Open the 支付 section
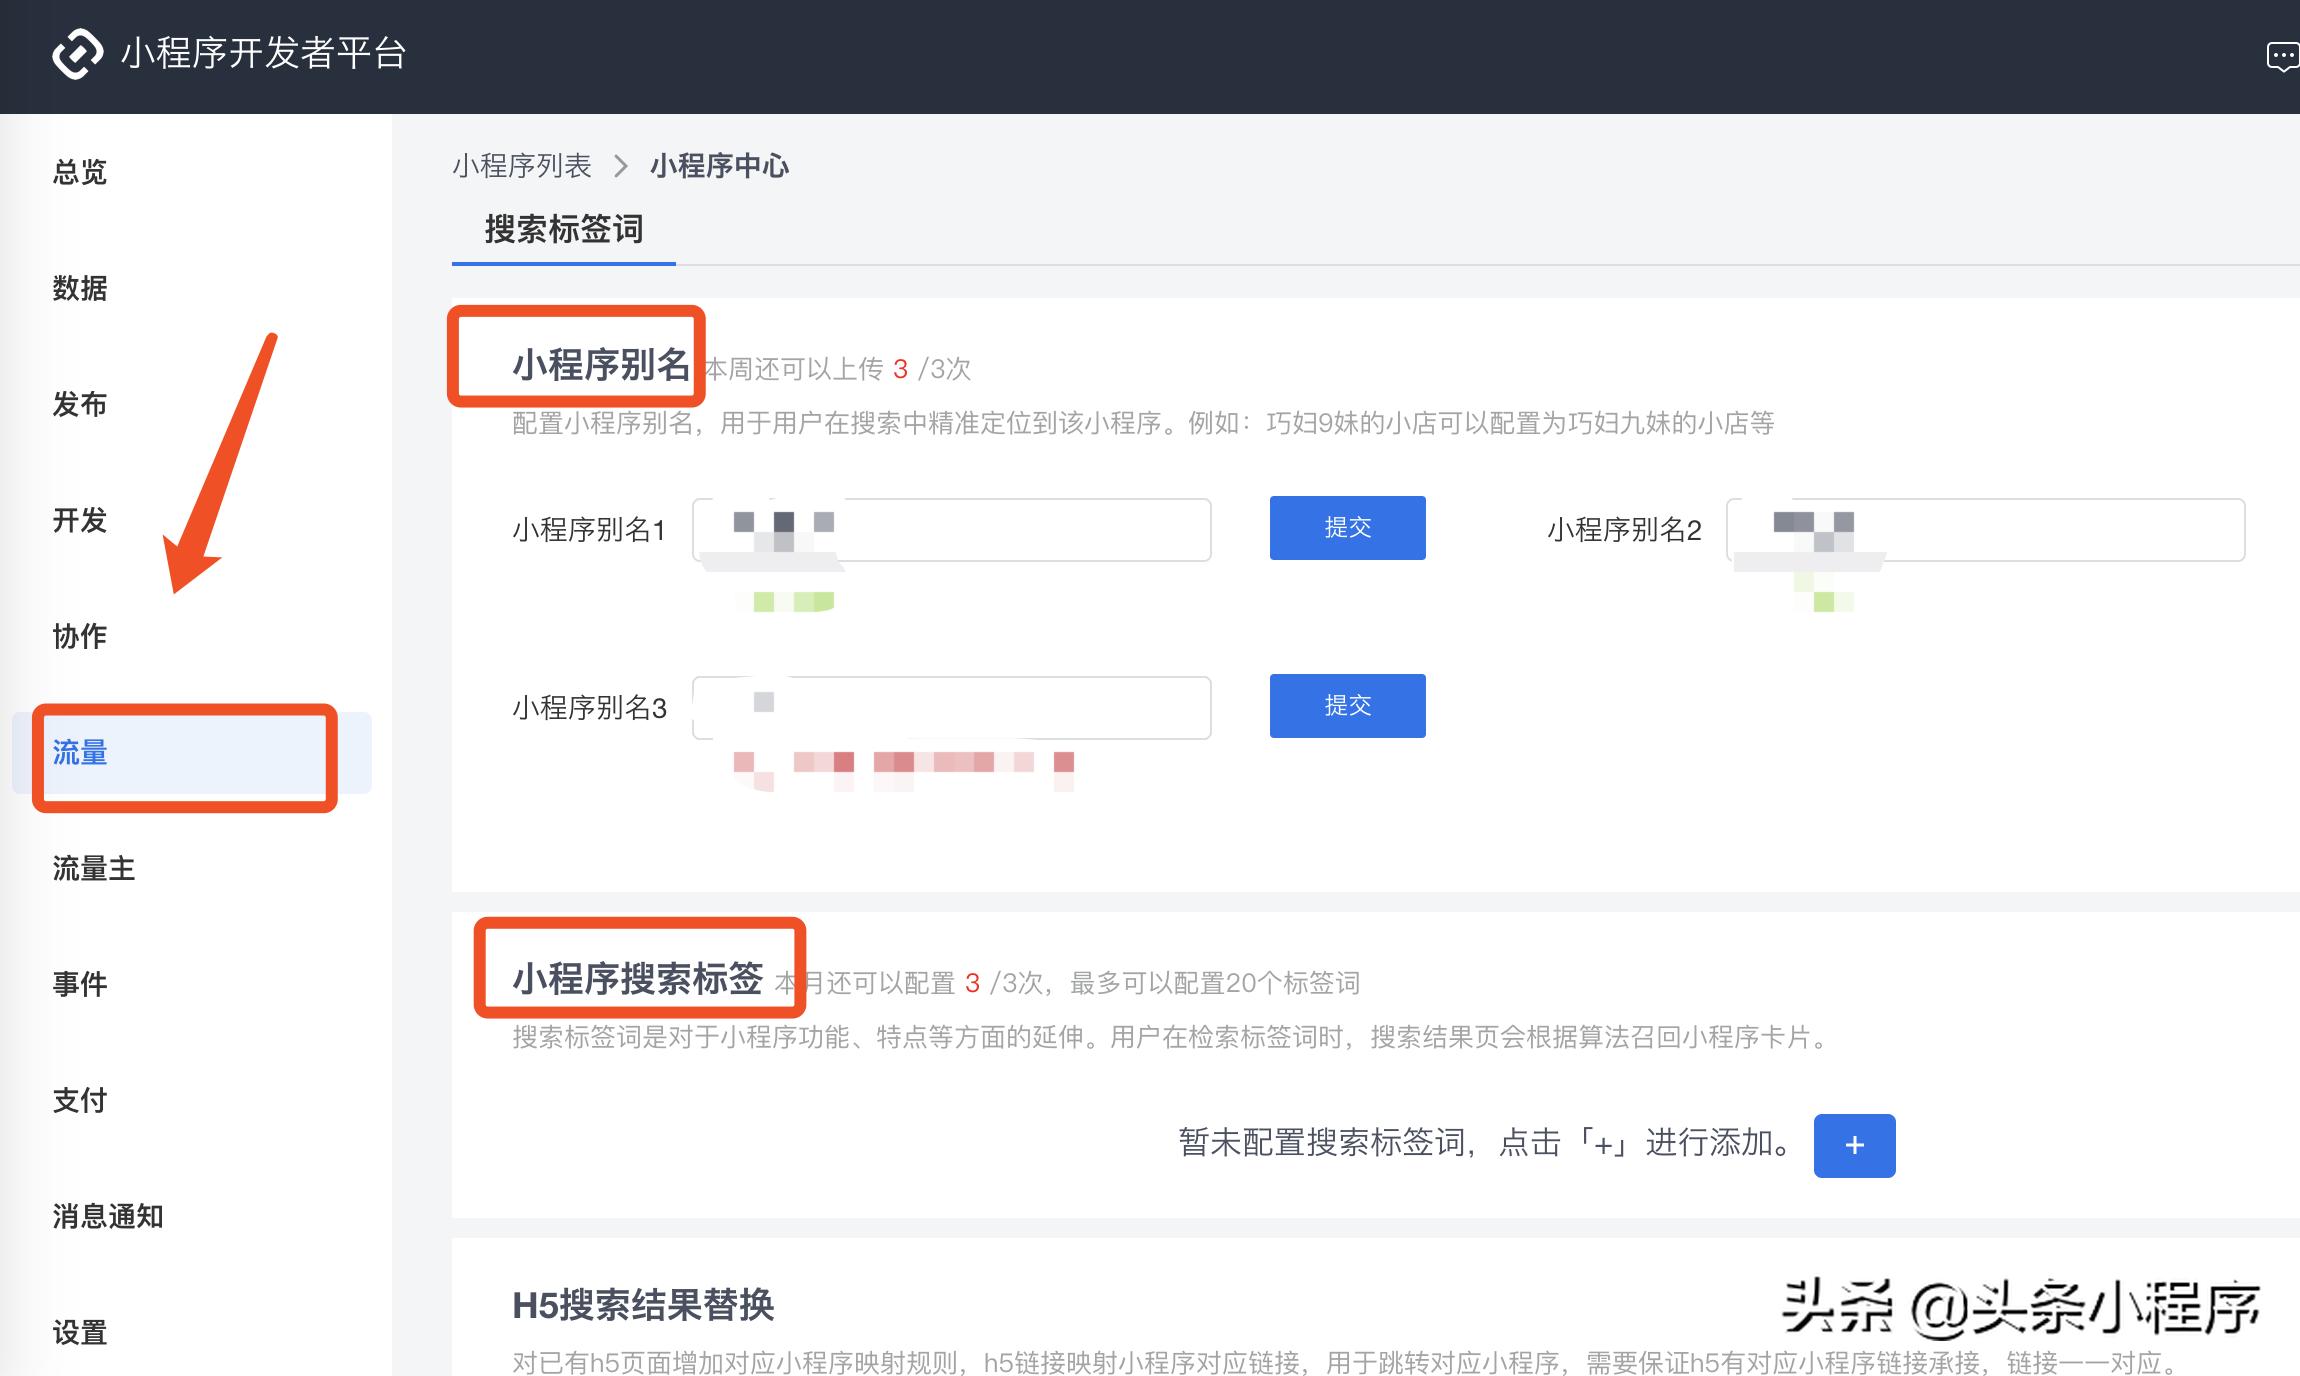This screenshot has width=2300, height=1376. pyautogui.click(x=78, y=1100)
